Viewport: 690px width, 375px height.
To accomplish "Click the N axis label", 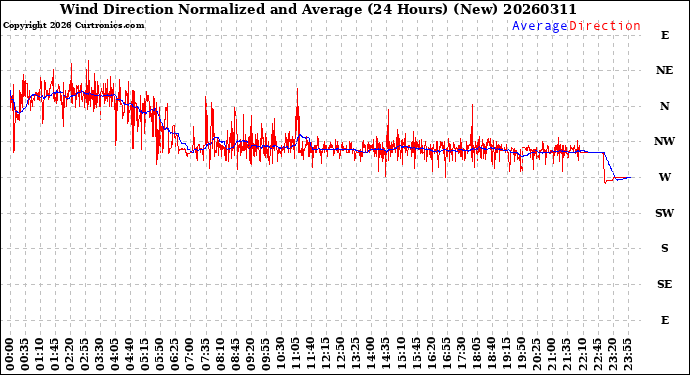I will [x=664, y=106].
